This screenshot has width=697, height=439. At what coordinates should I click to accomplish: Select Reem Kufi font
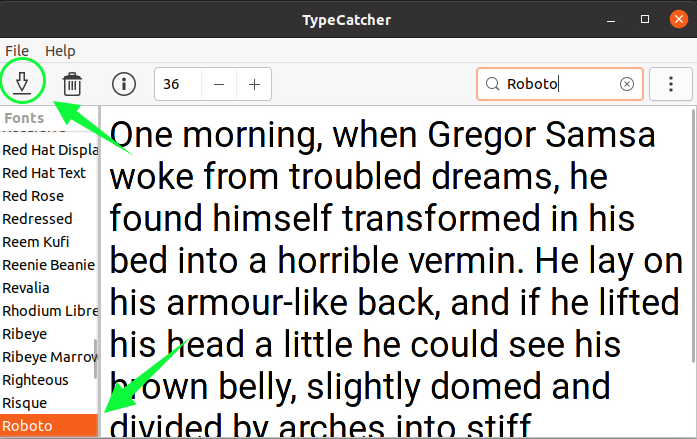[x=35, y=242]
